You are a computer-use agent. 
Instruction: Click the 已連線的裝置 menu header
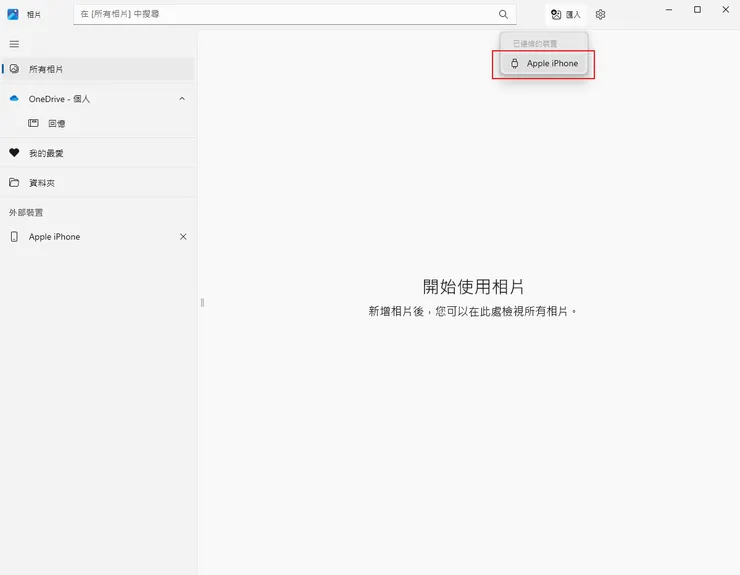(535, 43)
